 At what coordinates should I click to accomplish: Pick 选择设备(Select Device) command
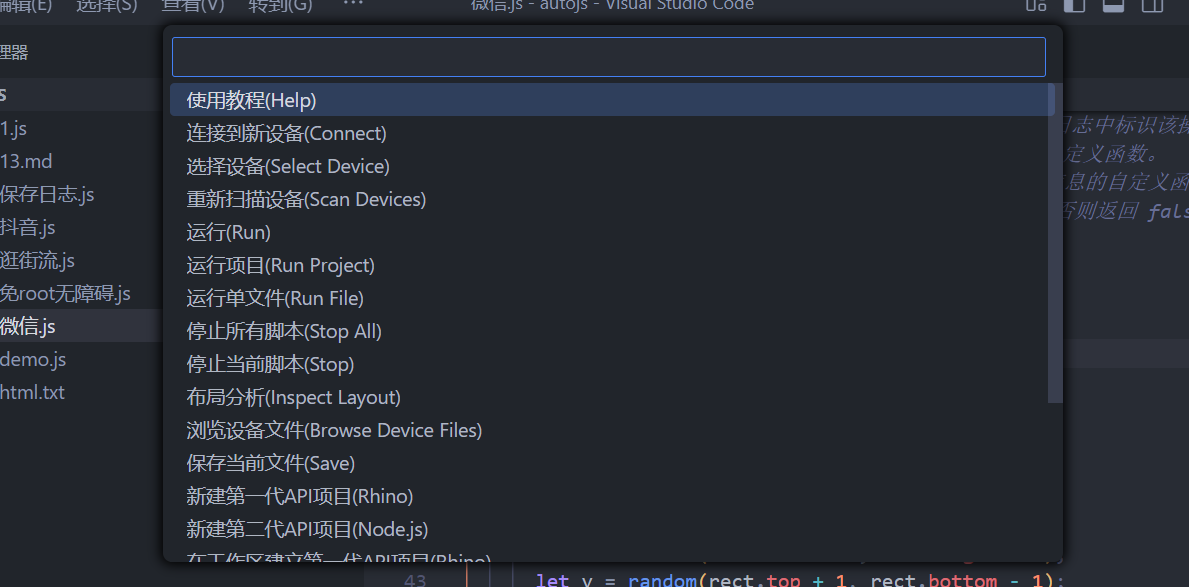coord(612,166)
